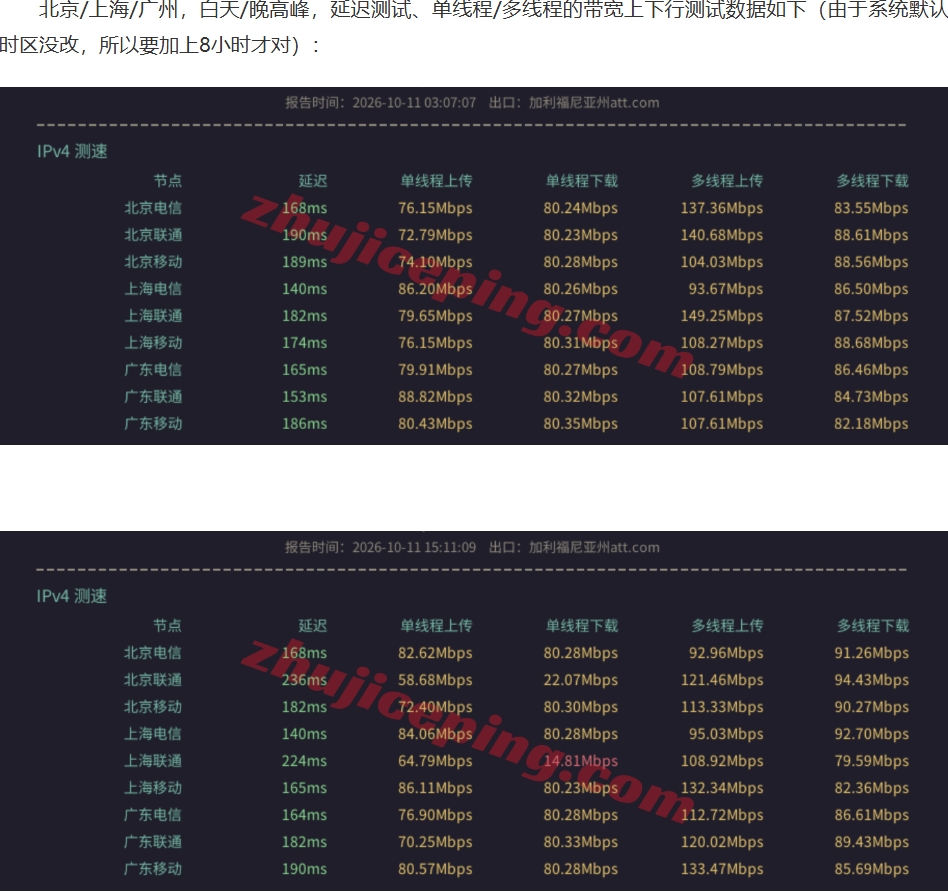Click the 236ms latency value

point(304,680)
